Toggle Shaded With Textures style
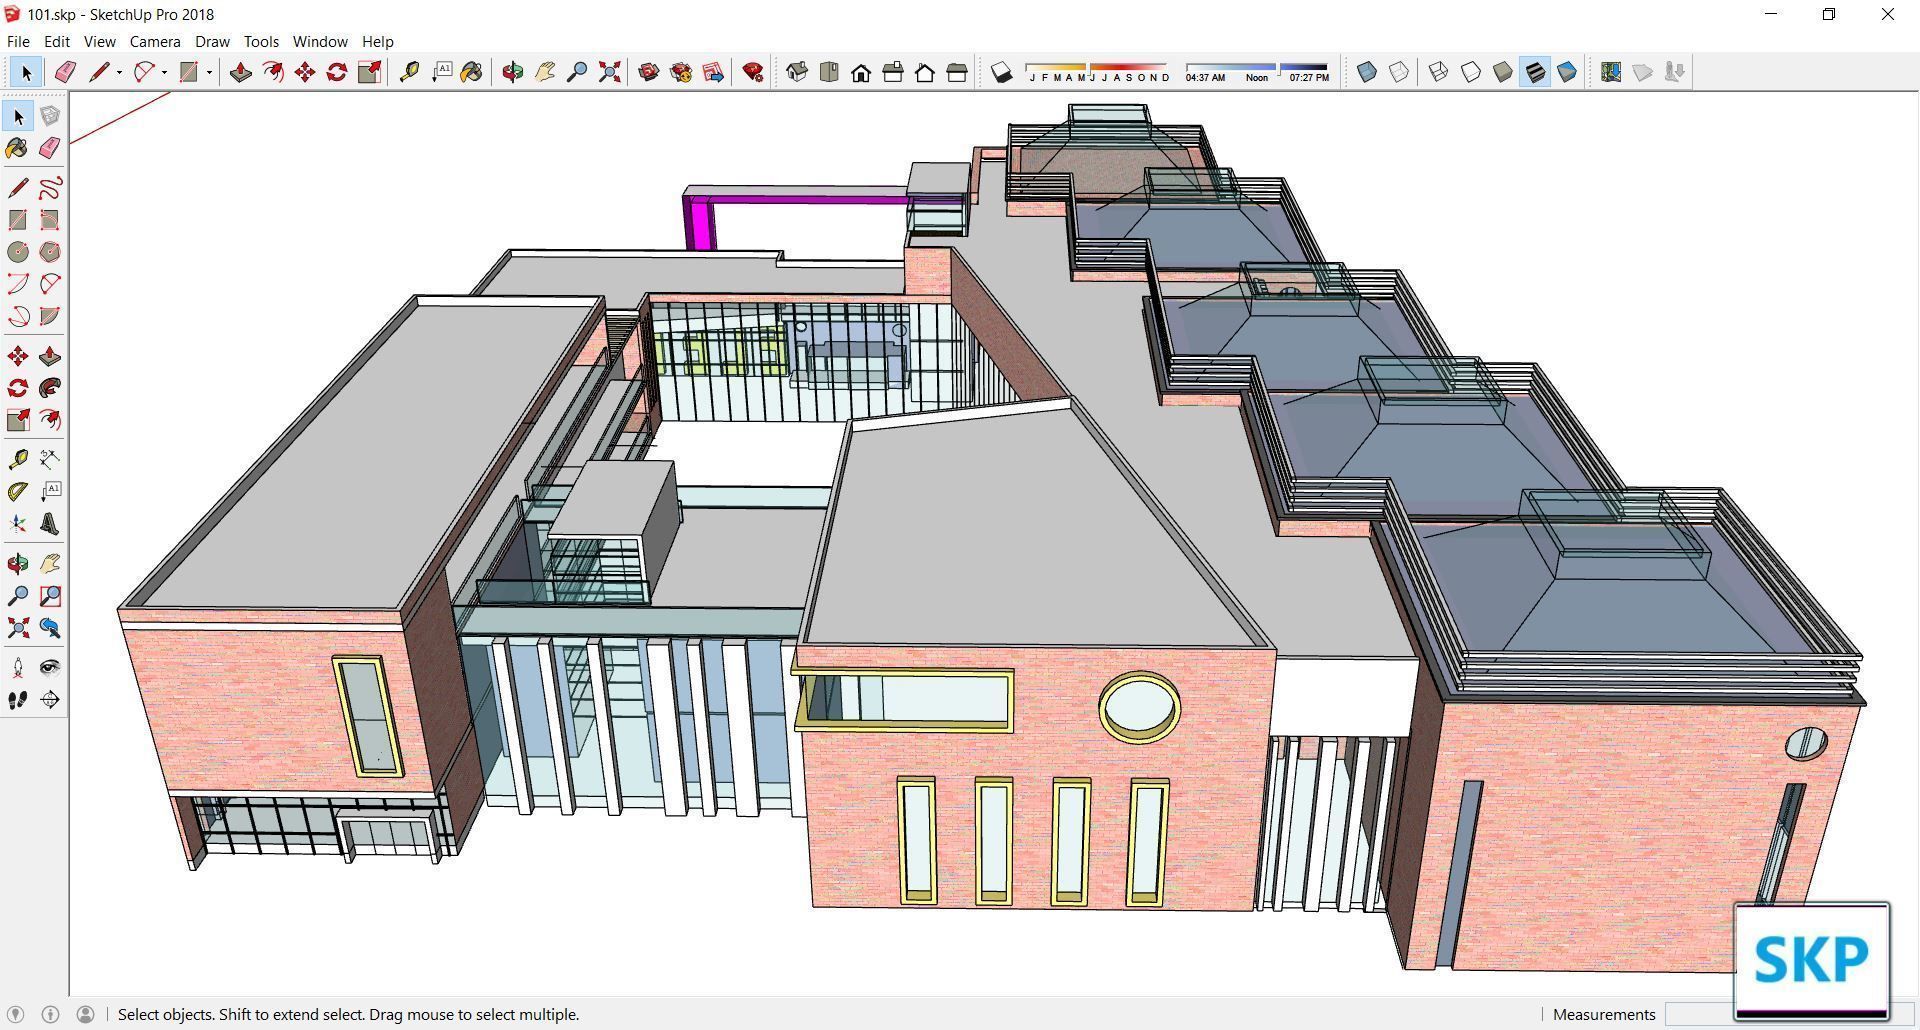 pos(1535,72)
